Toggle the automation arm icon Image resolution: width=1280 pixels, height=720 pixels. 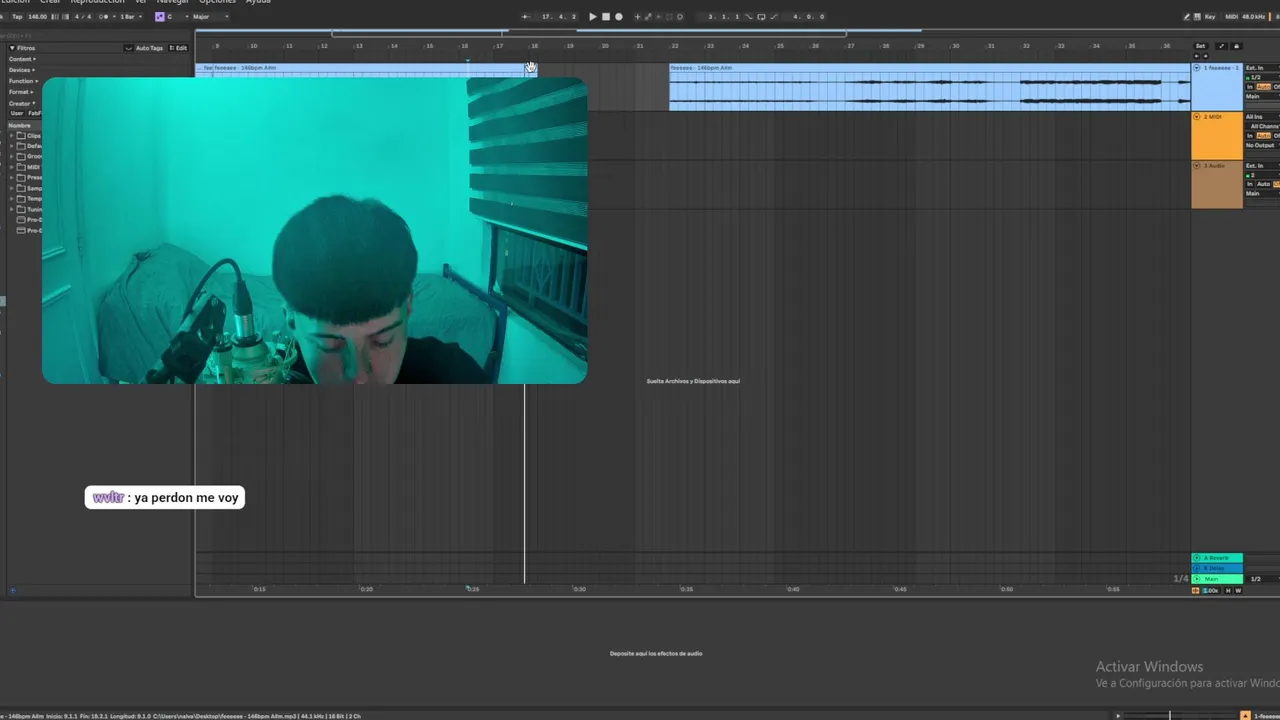tap(648, 17)
